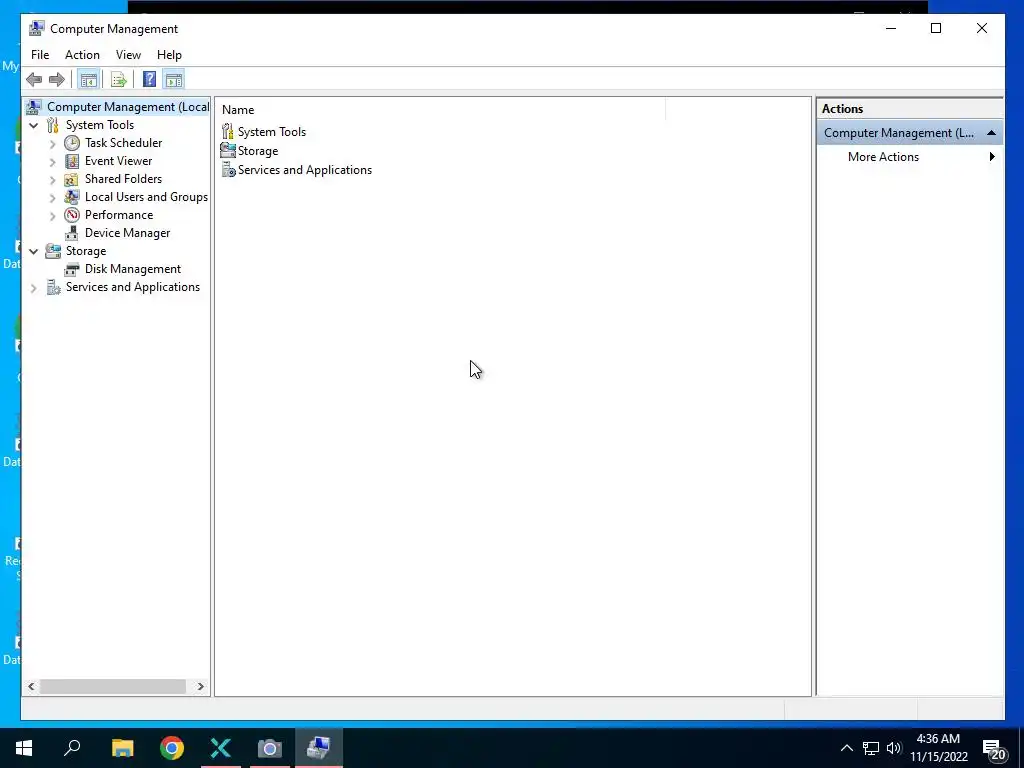Select Event Viewer icon in tree

(72, 161)
